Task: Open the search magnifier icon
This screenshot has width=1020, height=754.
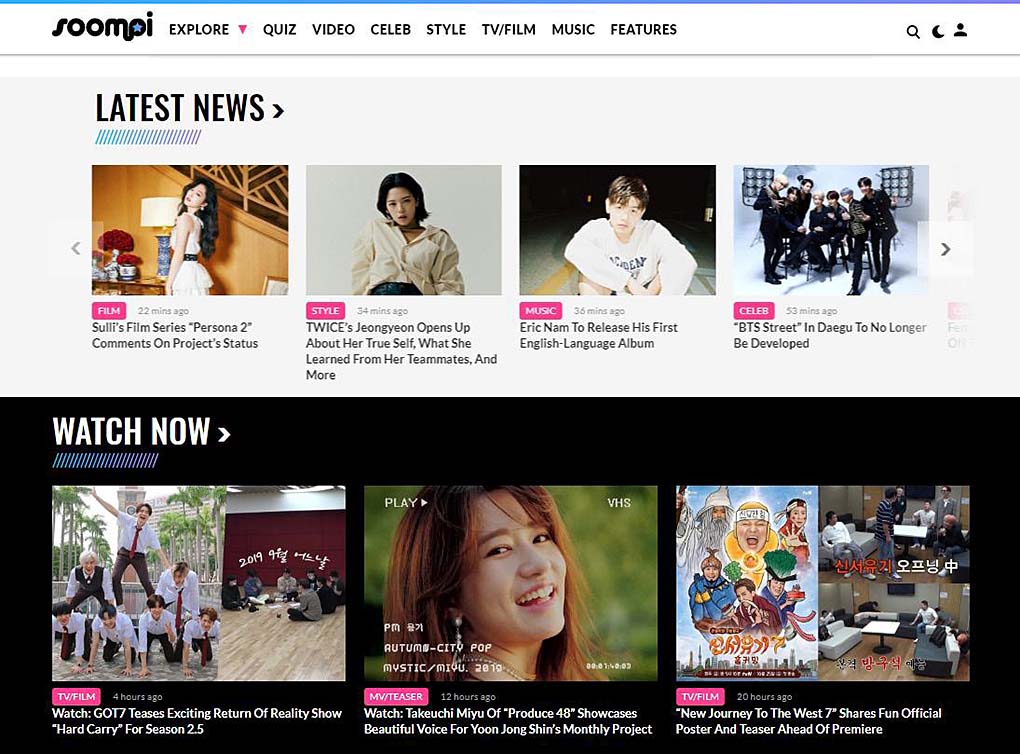Action: pos(913,31)
